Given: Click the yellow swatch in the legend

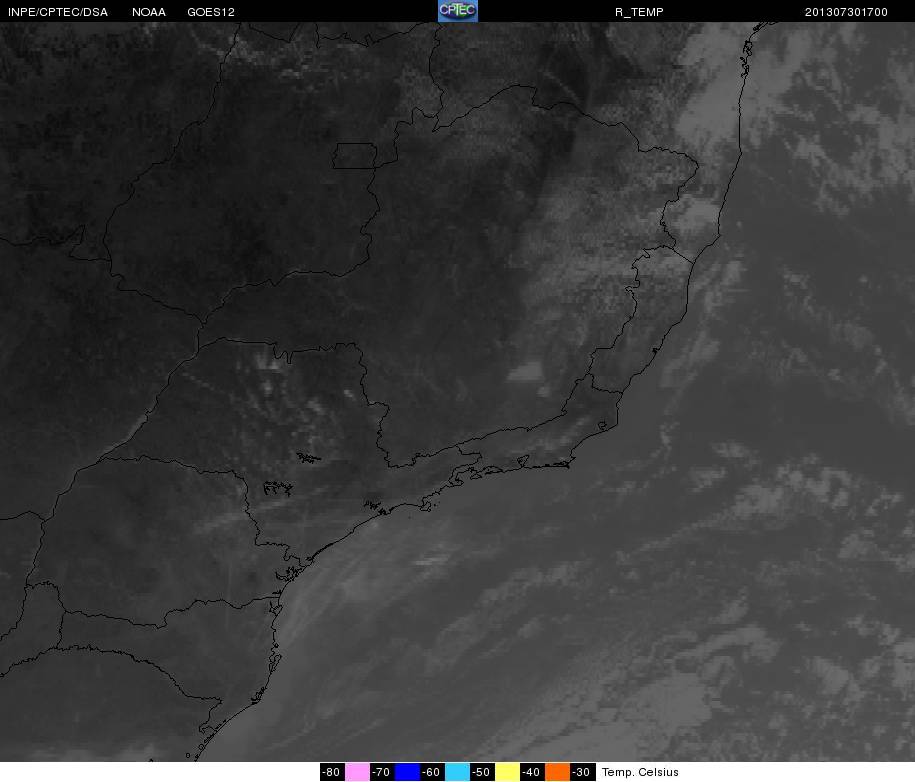Looking at the screenshot, I should (507, 772).
